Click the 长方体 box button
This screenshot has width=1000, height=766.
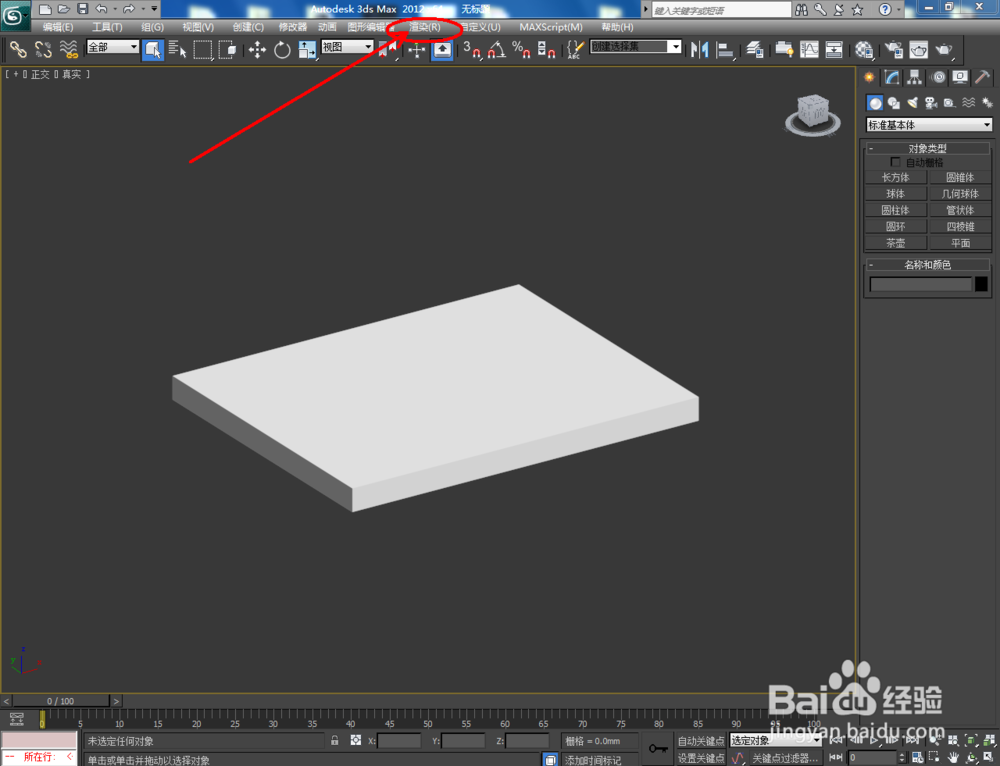pyautogui.click(x=895, y=177)
